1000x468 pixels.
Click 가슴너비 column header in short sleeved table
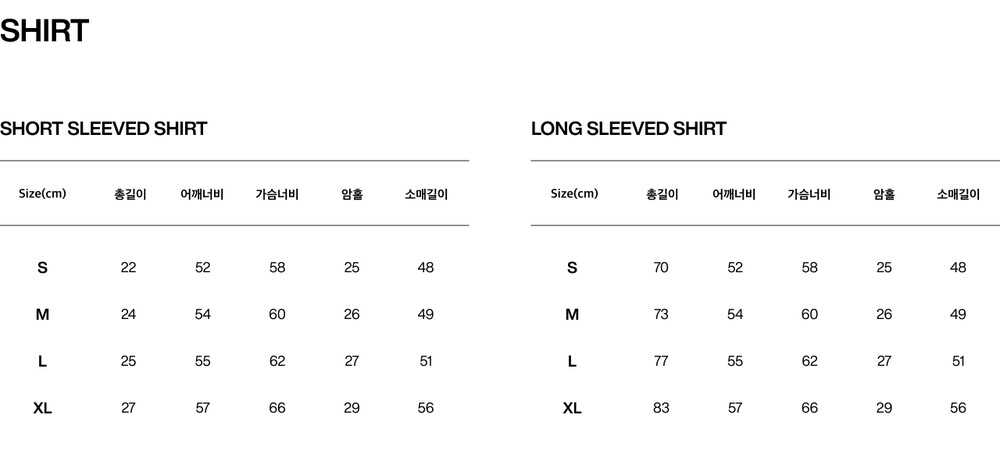[277, 194]
